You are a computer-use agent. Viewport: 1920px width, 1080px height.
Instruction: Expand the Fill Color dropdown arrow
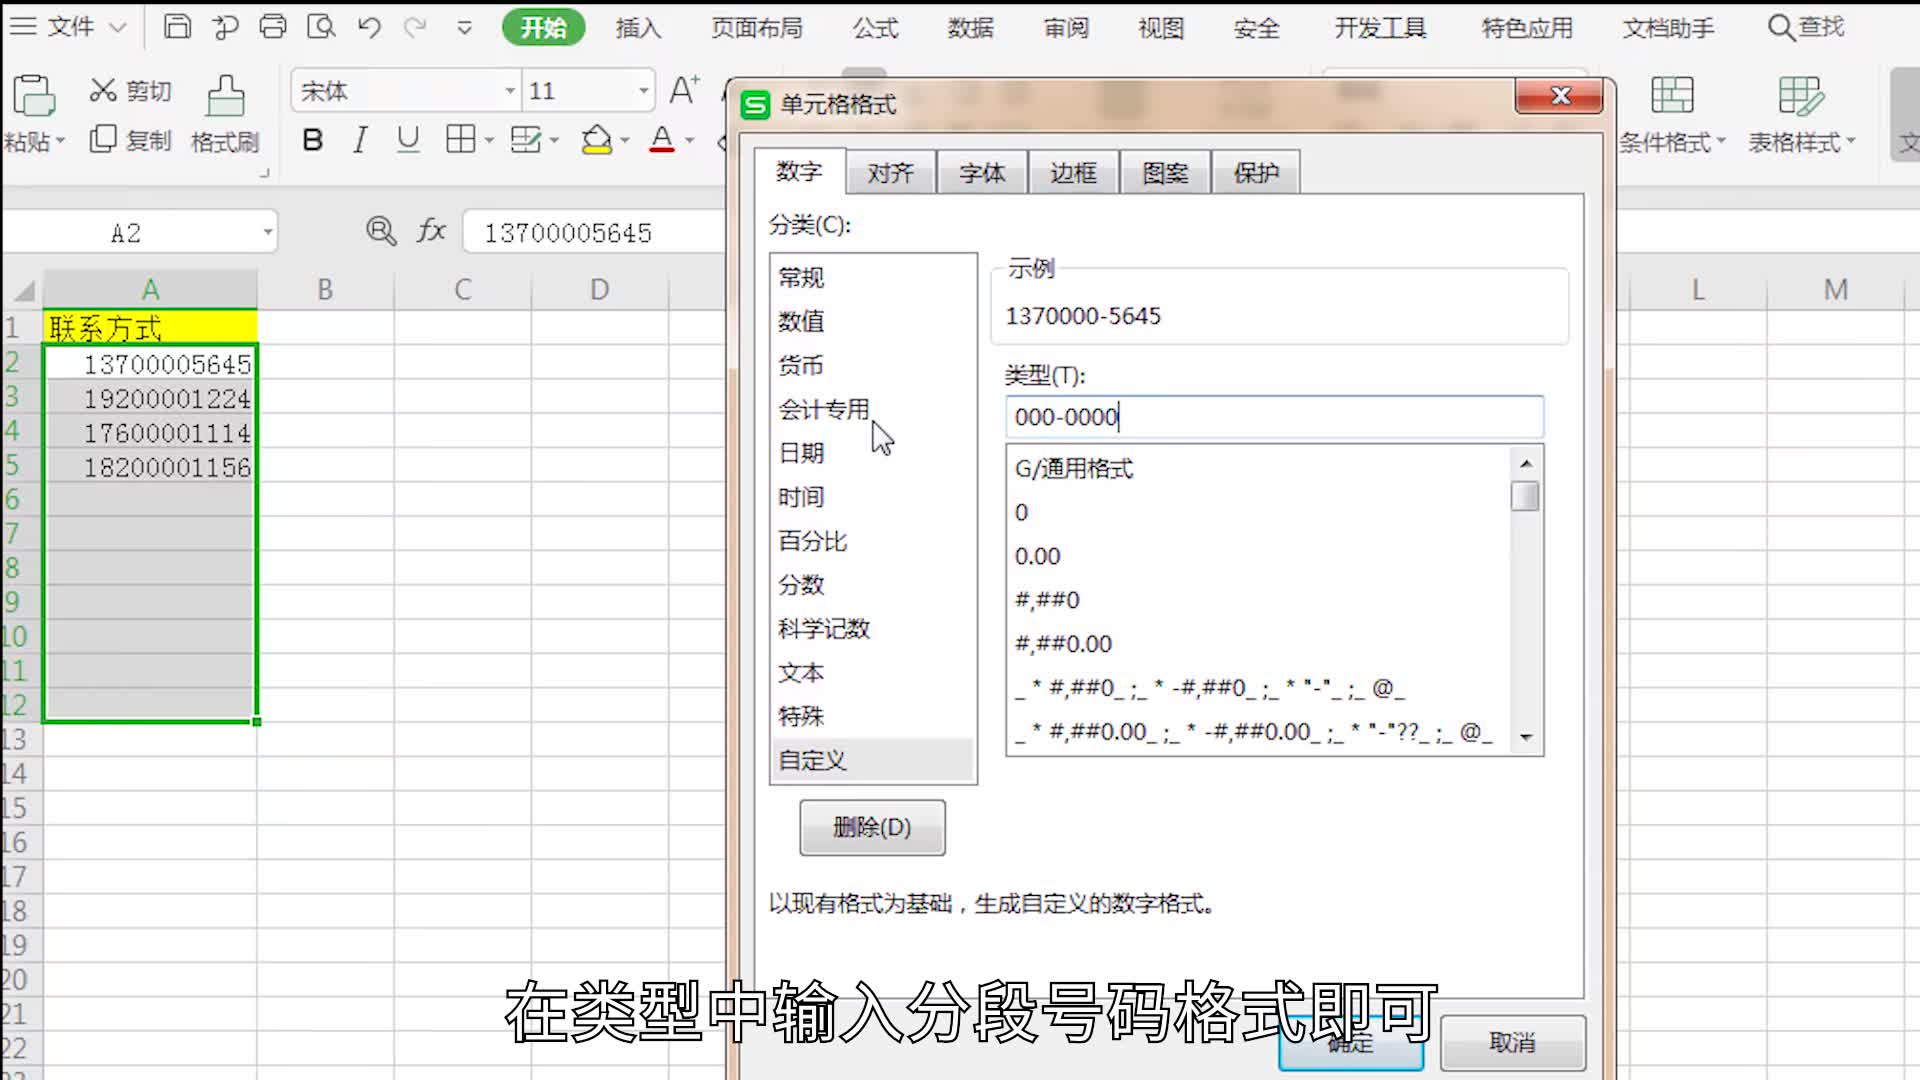coord(625,140)
